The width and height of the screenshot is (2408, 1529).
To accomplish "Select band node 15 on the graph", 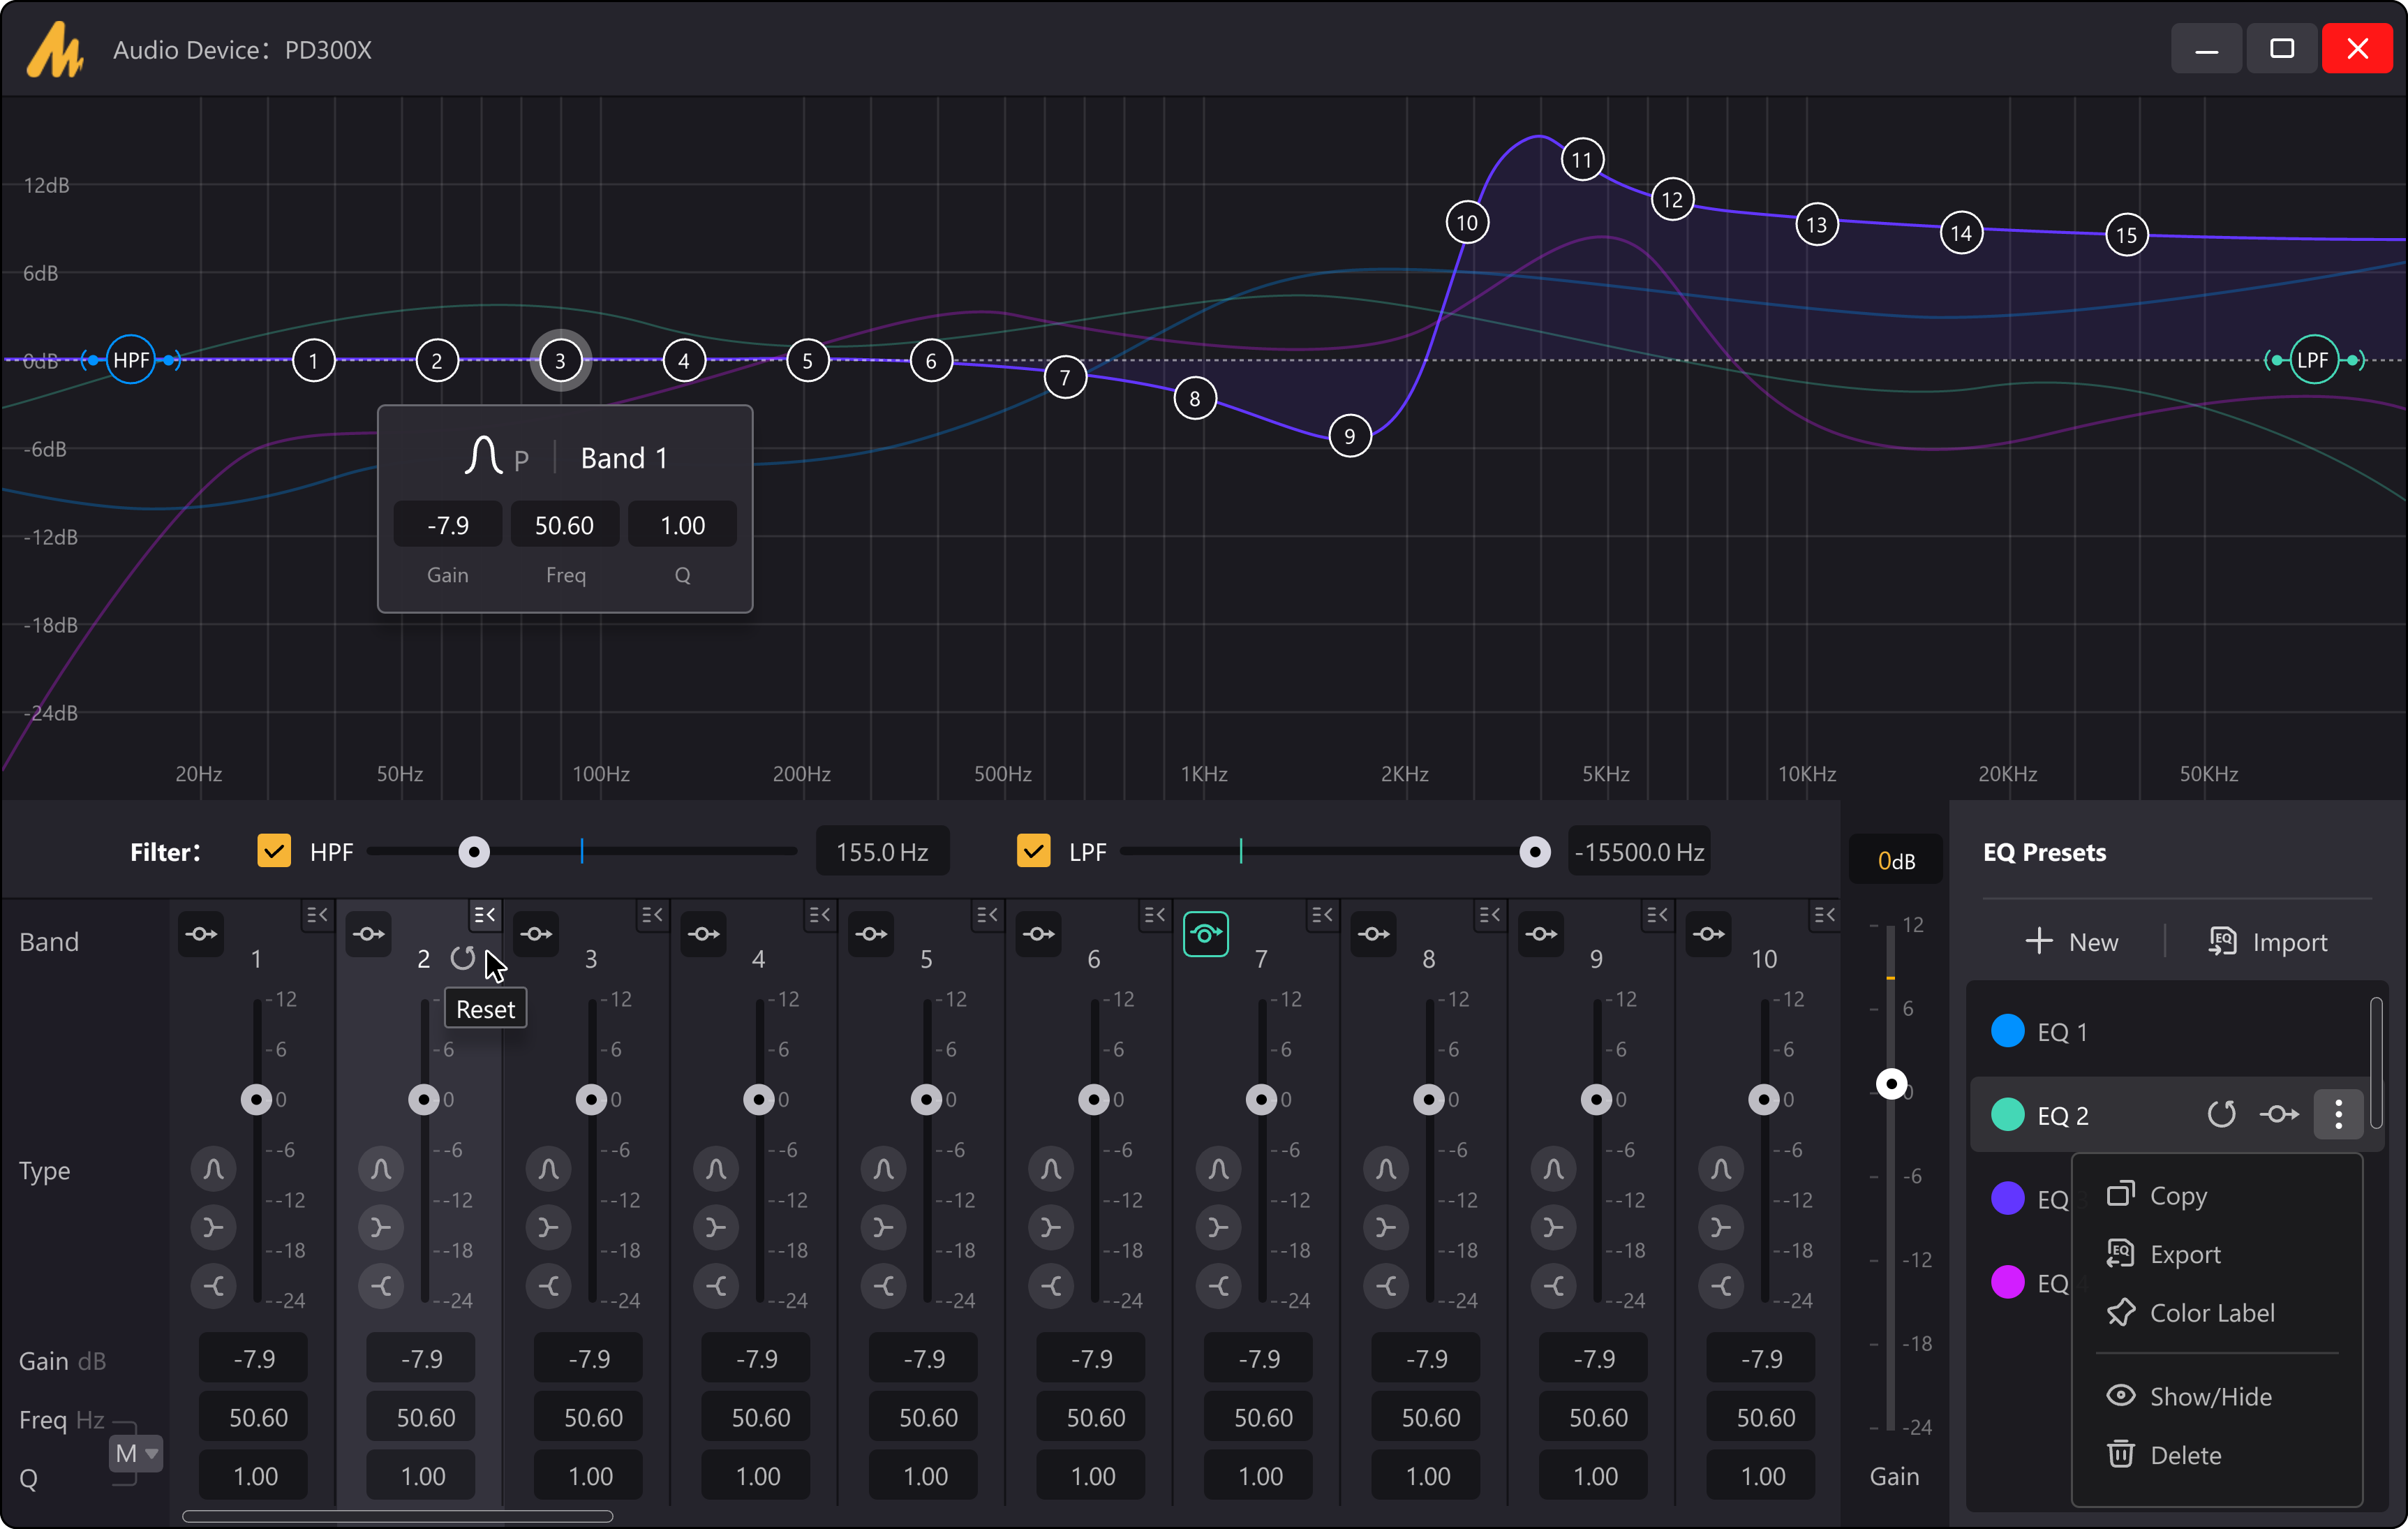I will pyautogui.click(x=2126, y=235).
